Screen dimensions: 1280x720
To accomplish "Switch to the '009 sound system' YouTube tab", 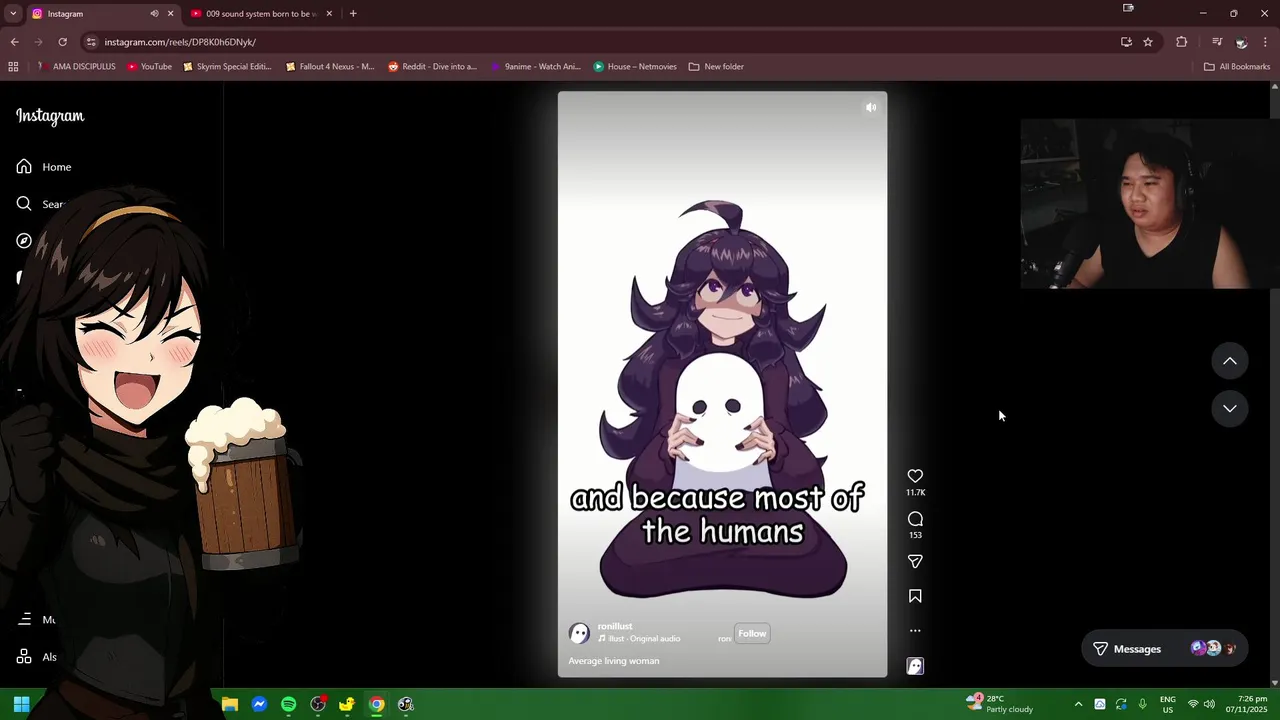I will click(260, 14).
